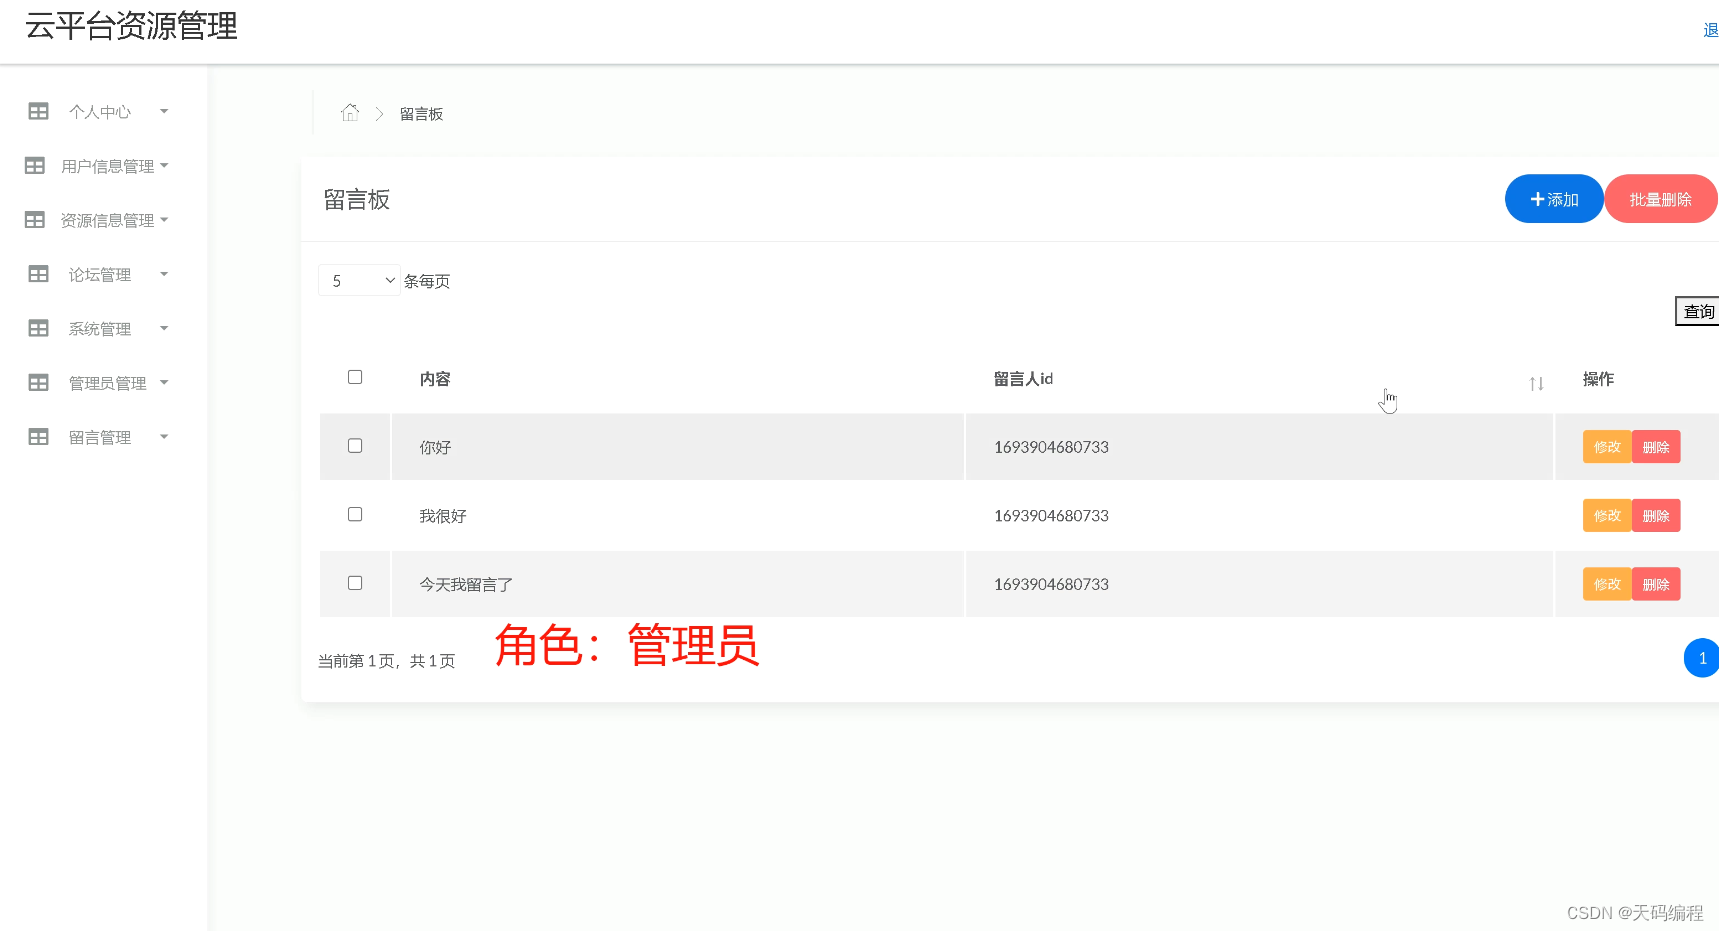Click 修改 for the 你好 row
1719x931 pixels.
click(x=1607, y=447)
